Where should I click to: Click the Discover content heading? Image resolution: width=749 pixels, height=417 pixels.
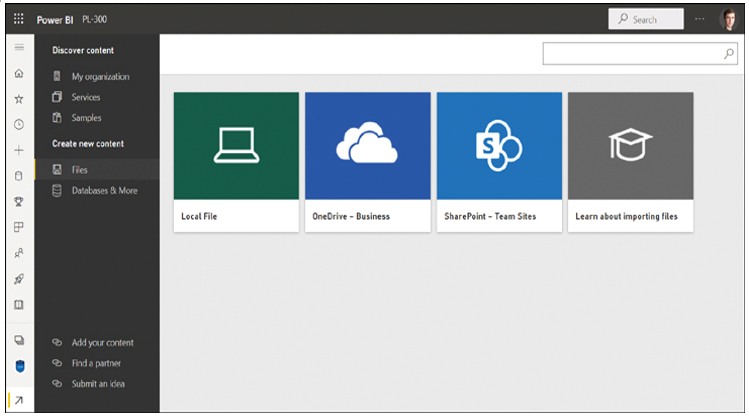83,50
